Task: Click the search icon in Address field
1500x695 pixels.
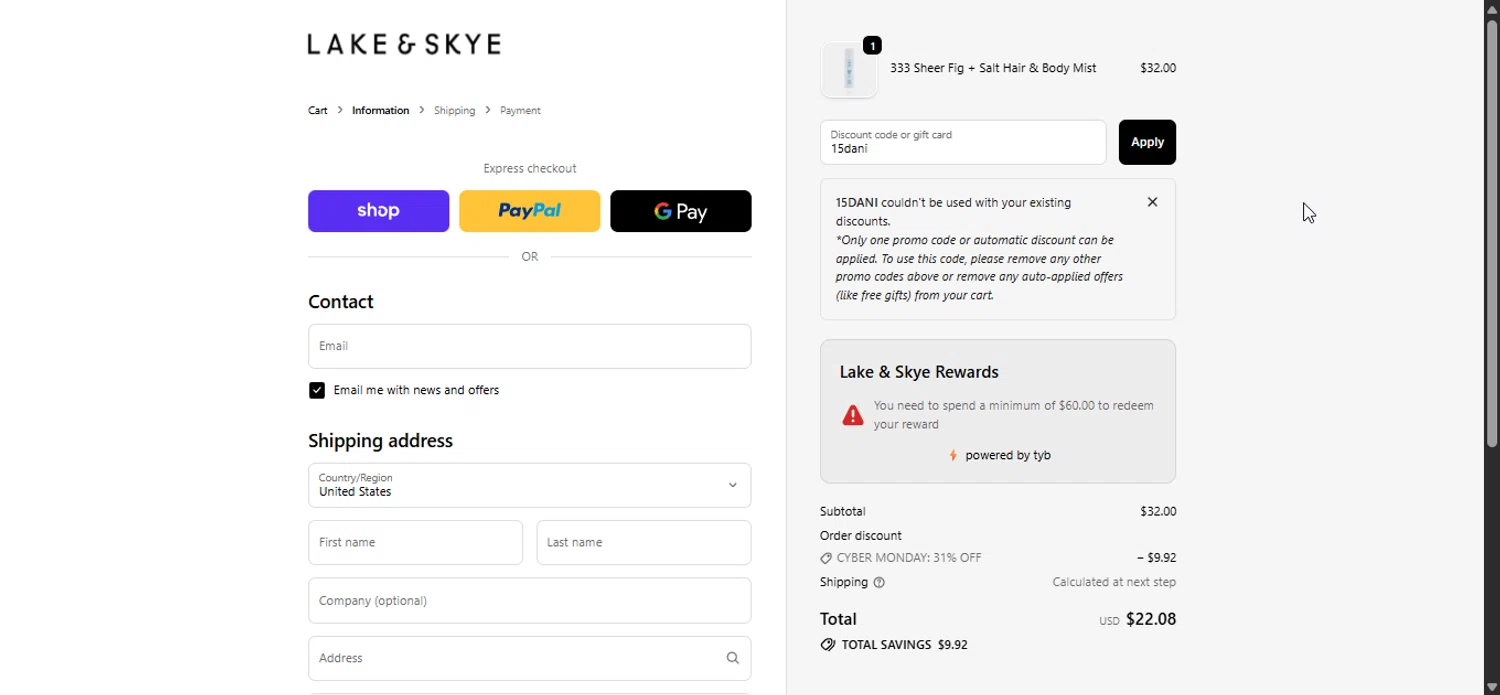Action: (x=733, y=658)
